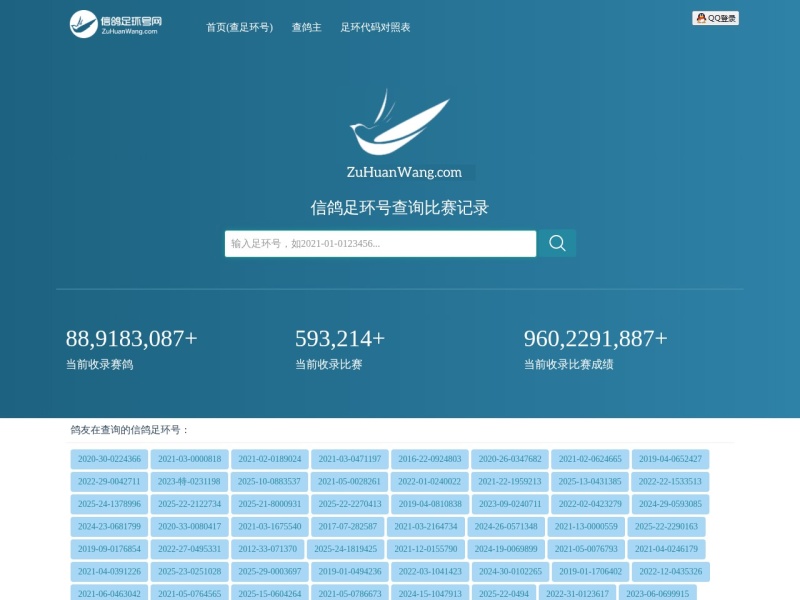View records for 2022-12-0435326
Viewport: 800px width, 600px height.
coord(670,571)
